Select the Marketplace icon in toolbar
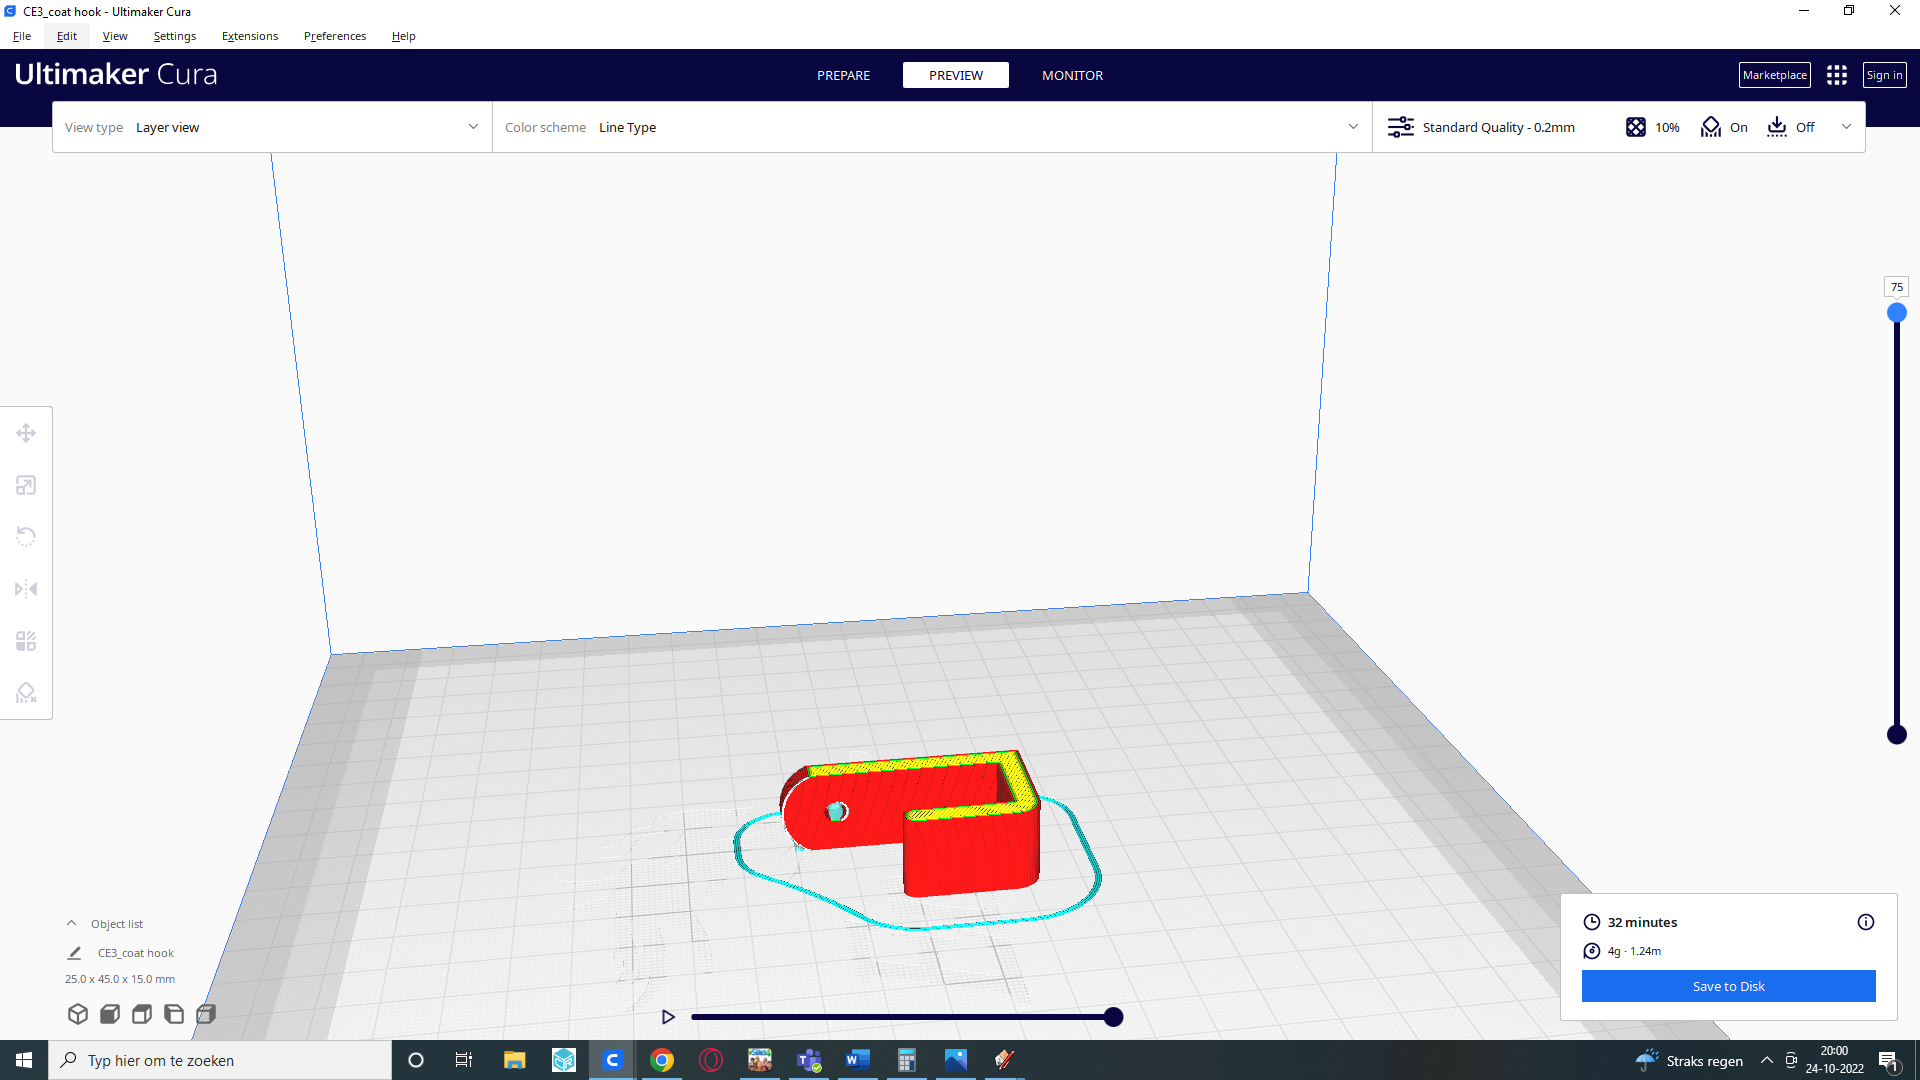Image resolution: width=1920 pixels, height=1080 pixels. [x=1774, y=75]
